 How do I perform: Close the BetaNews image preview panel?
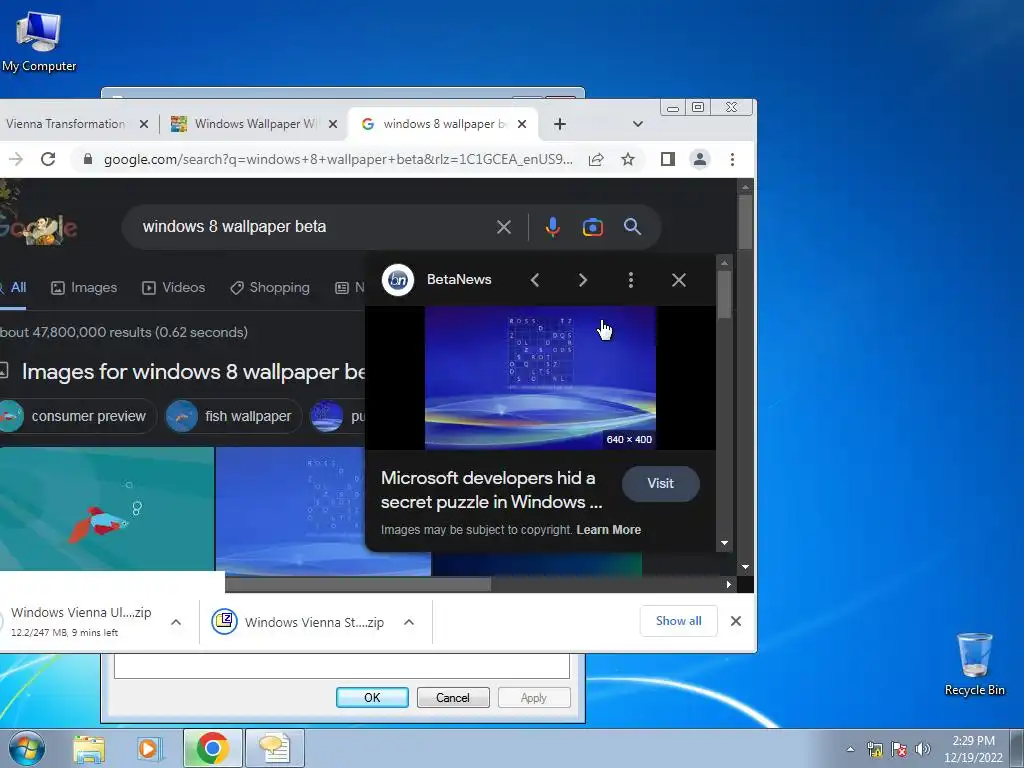(679, 280)
